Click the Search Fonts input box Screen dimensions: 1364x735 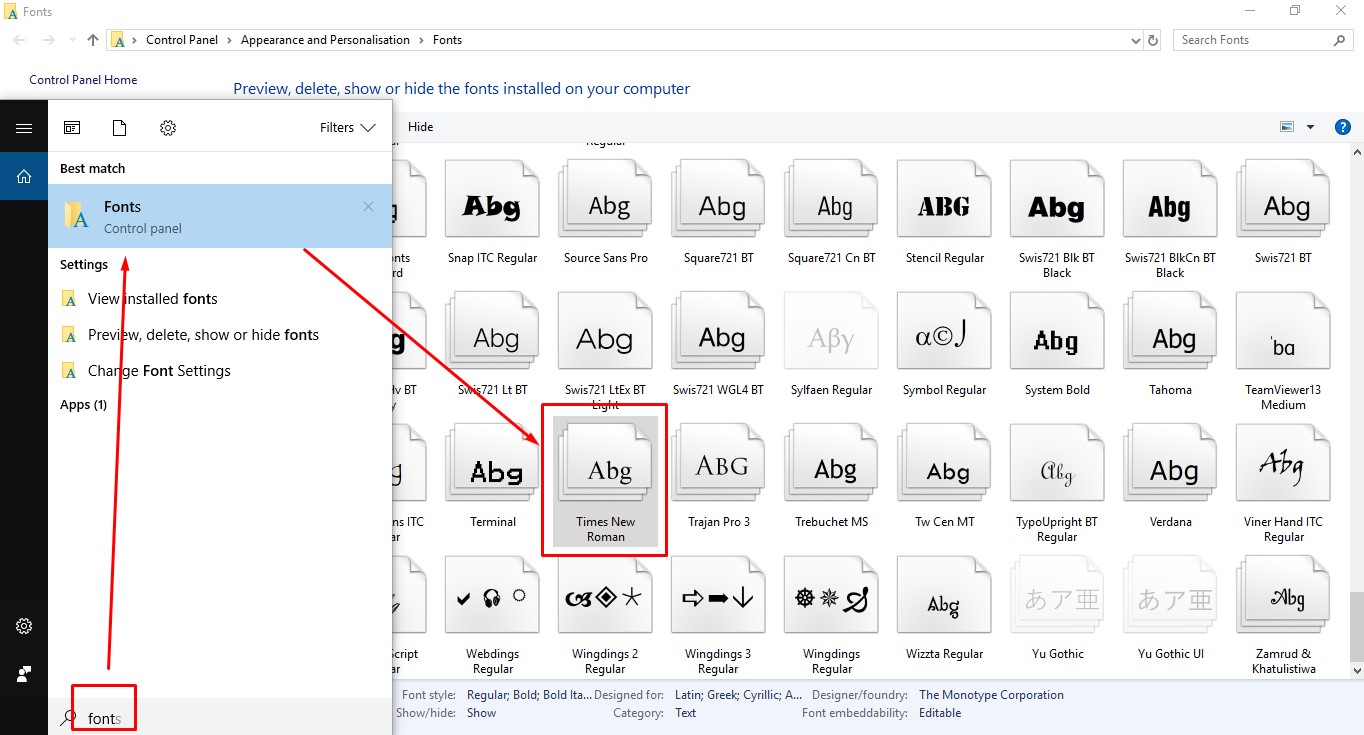(x=1254, y=40)
